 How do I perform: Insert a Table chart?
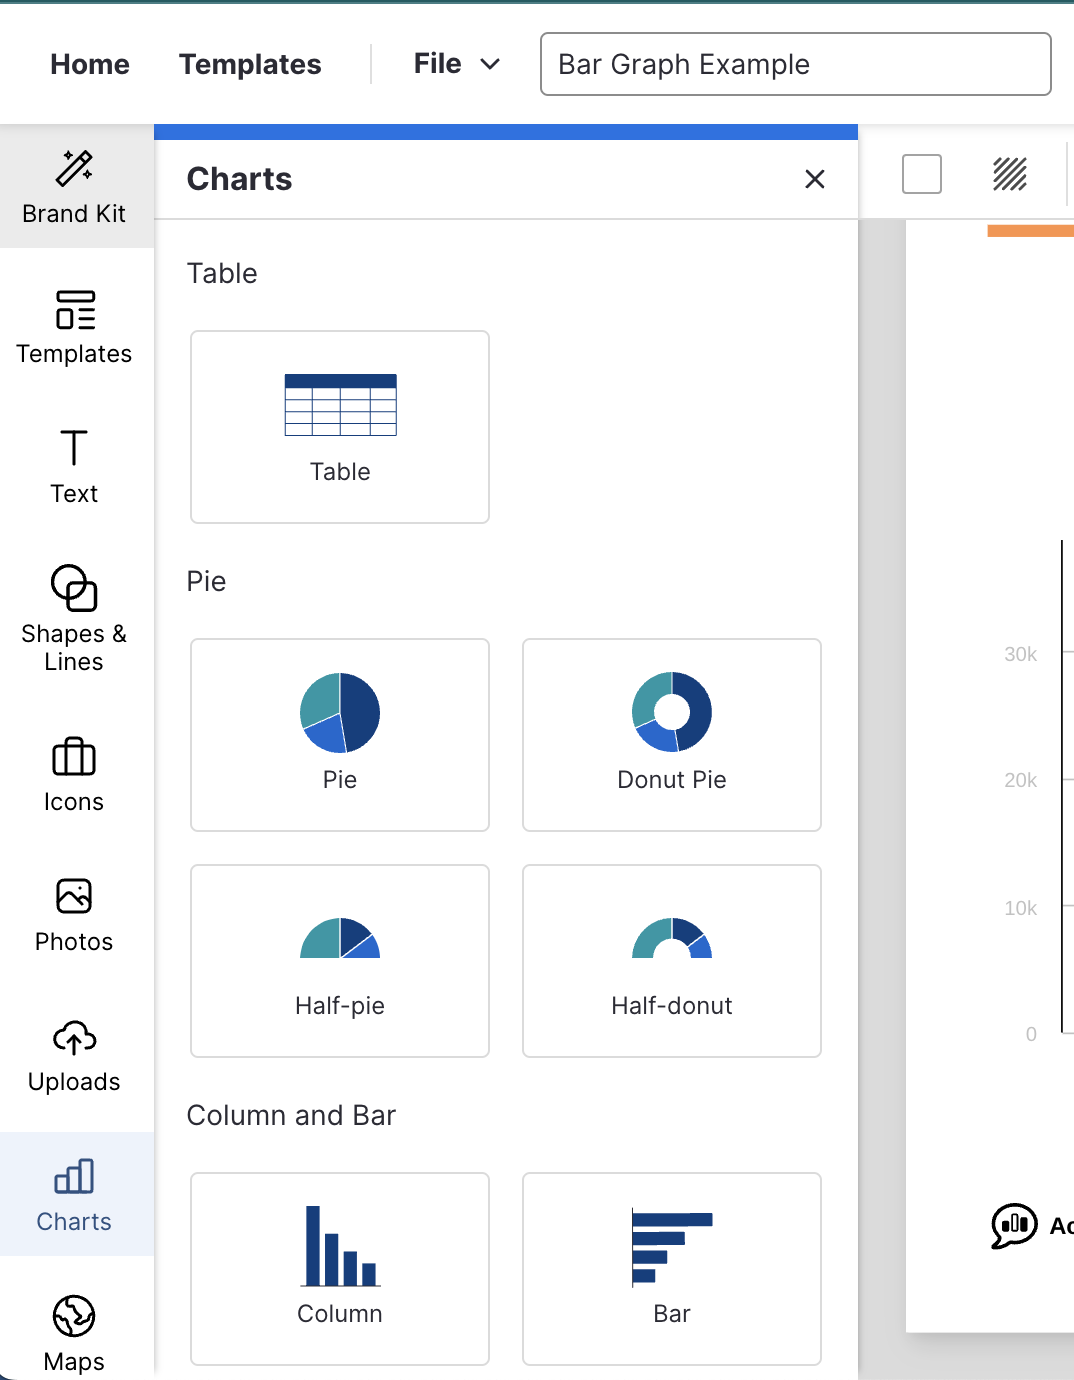(339, 426)
